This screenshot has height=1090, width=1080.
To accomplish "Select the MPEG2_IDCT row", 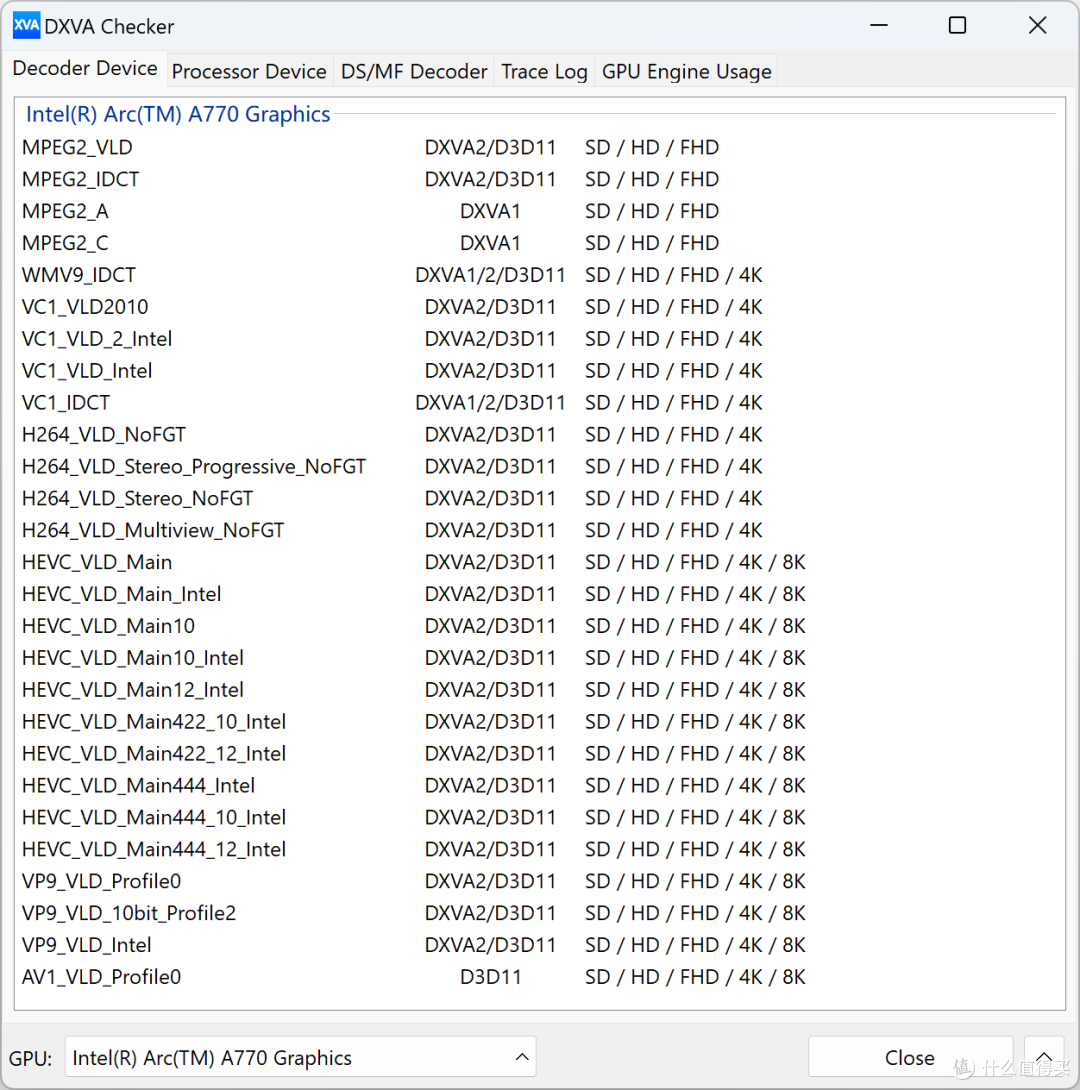I will click(x=539, y=179).
